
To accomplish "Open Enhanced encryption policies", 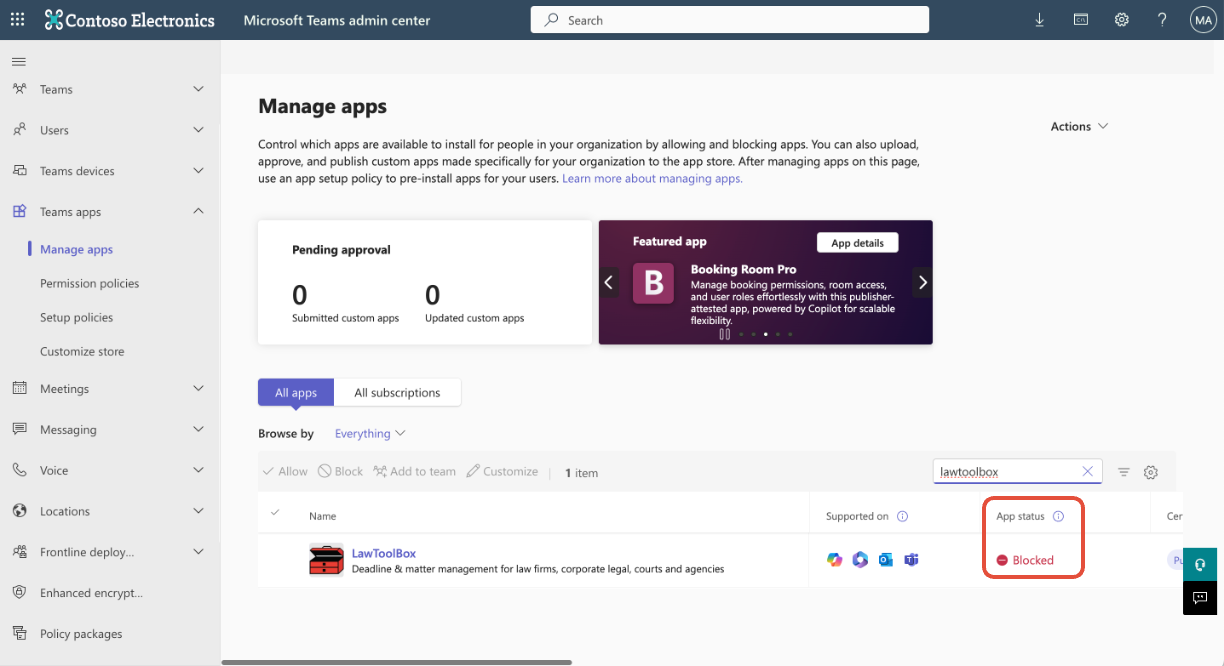I will click(x=91, y=593).
